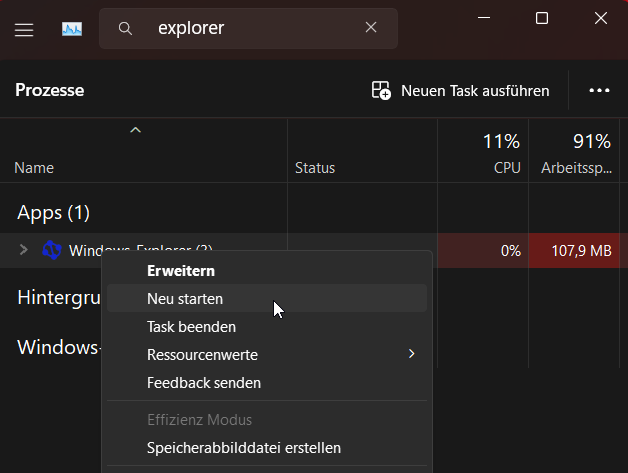The image size is (628, 473).
Task: Open the three-dot more options menu
Action: coord(599,90)
